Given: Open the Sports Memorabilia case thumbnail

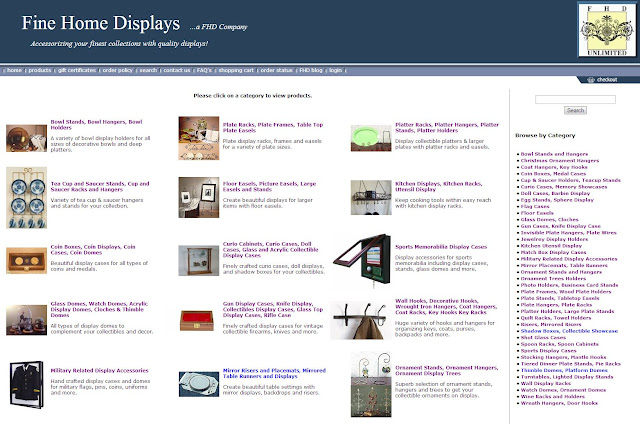Looking at the screenshot, I should pyautogui.click(x=362, y=260).
